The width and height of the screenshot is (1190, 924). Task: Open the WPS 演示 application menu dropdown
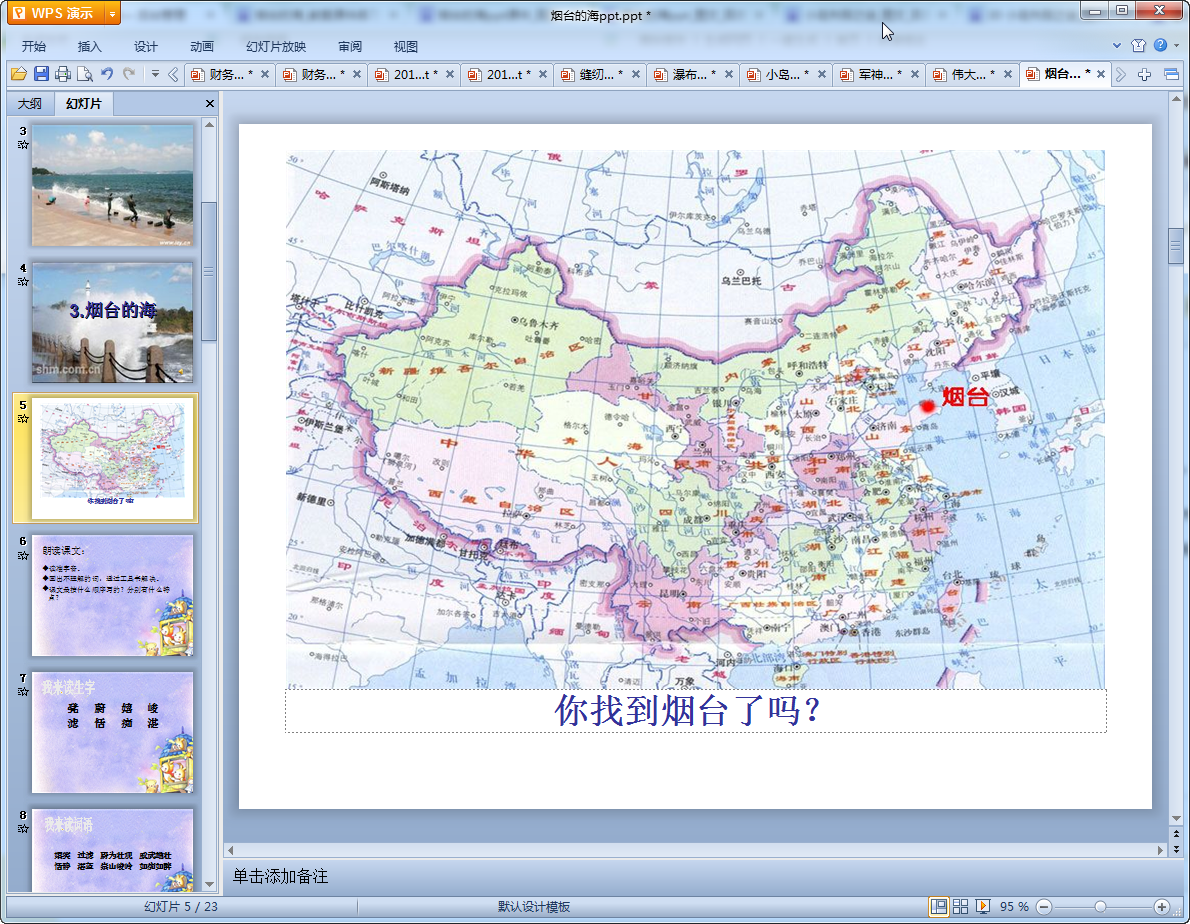coord(112,13)
